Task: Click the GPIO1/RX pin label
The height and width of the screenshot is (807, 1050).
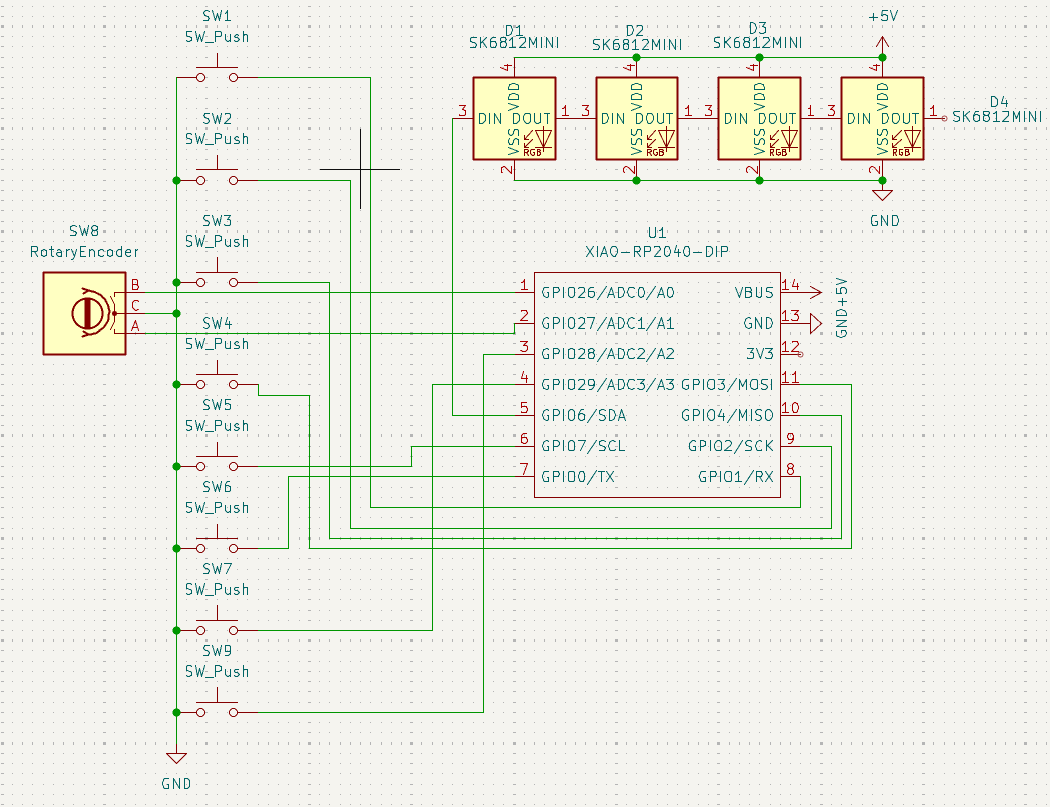Action: (736, 477)
